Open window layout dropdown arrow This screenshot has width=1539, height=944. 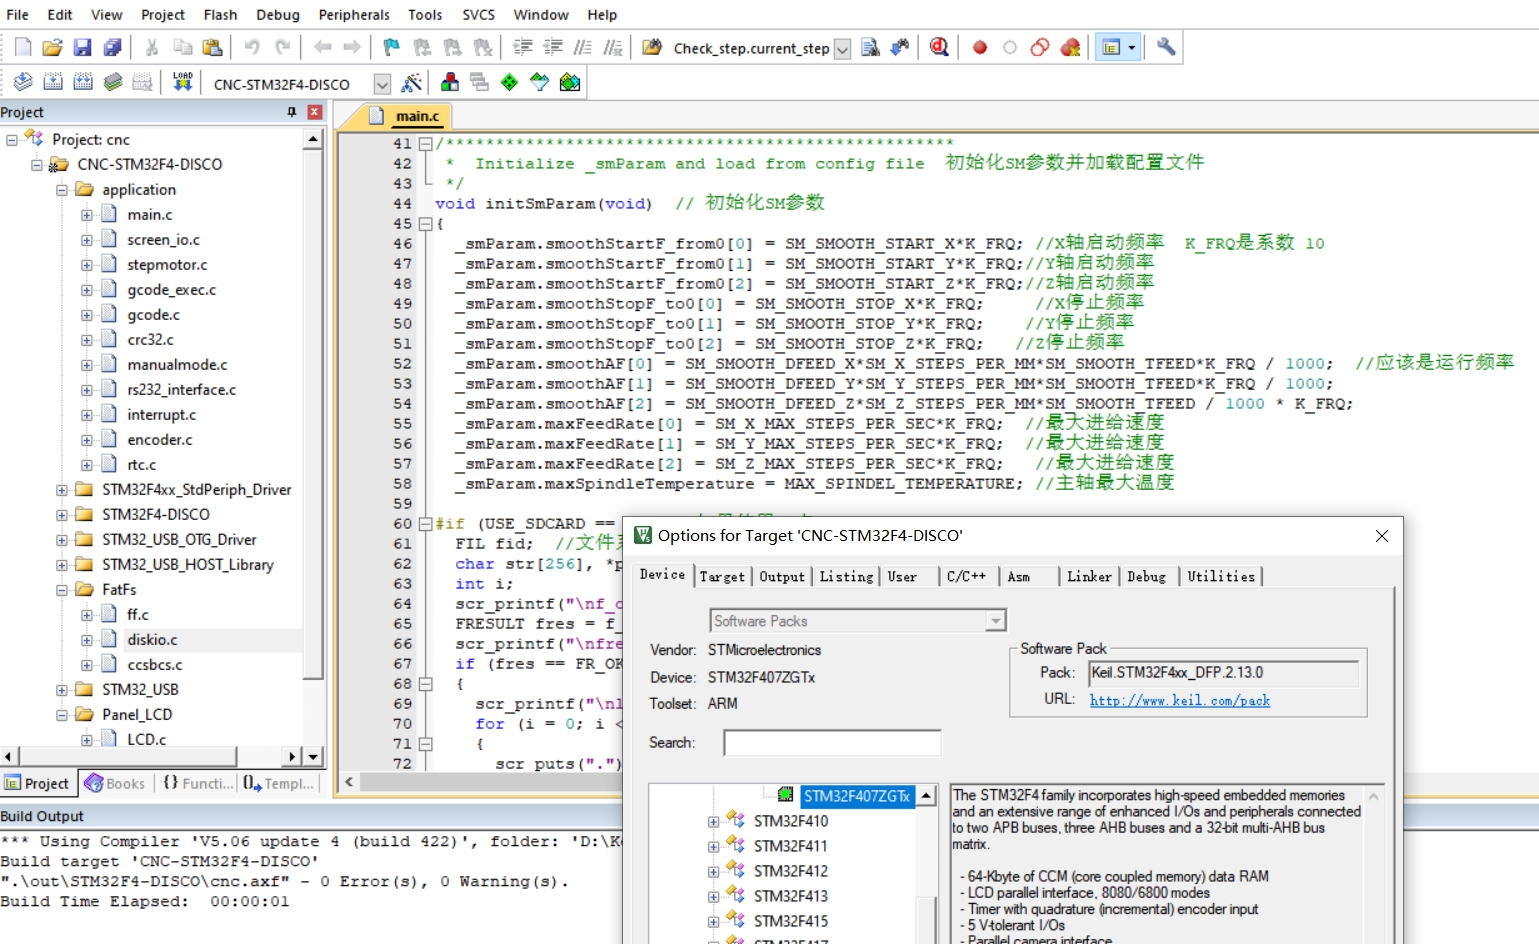(x=1132, y=47)
